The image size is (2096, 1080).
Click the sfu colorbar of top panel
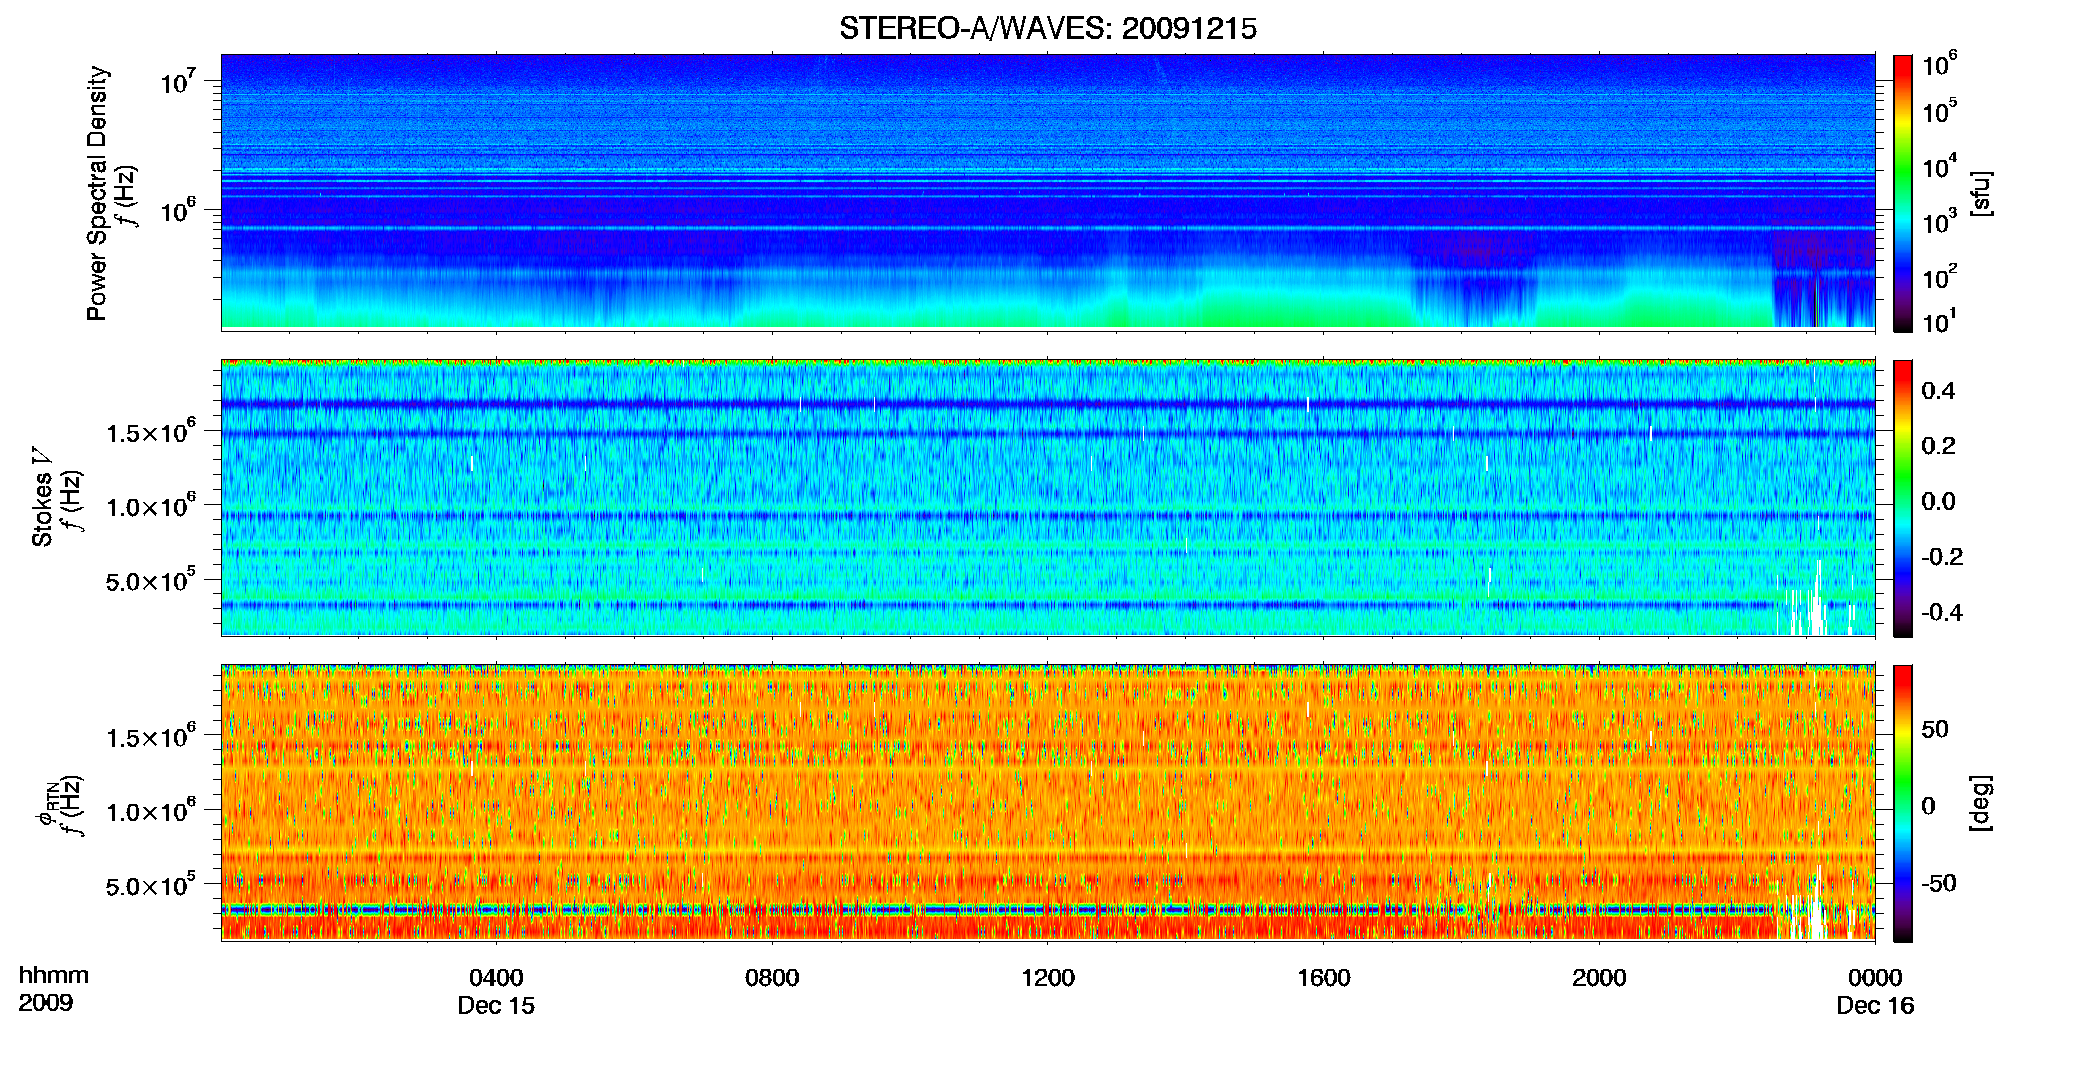1903,193
